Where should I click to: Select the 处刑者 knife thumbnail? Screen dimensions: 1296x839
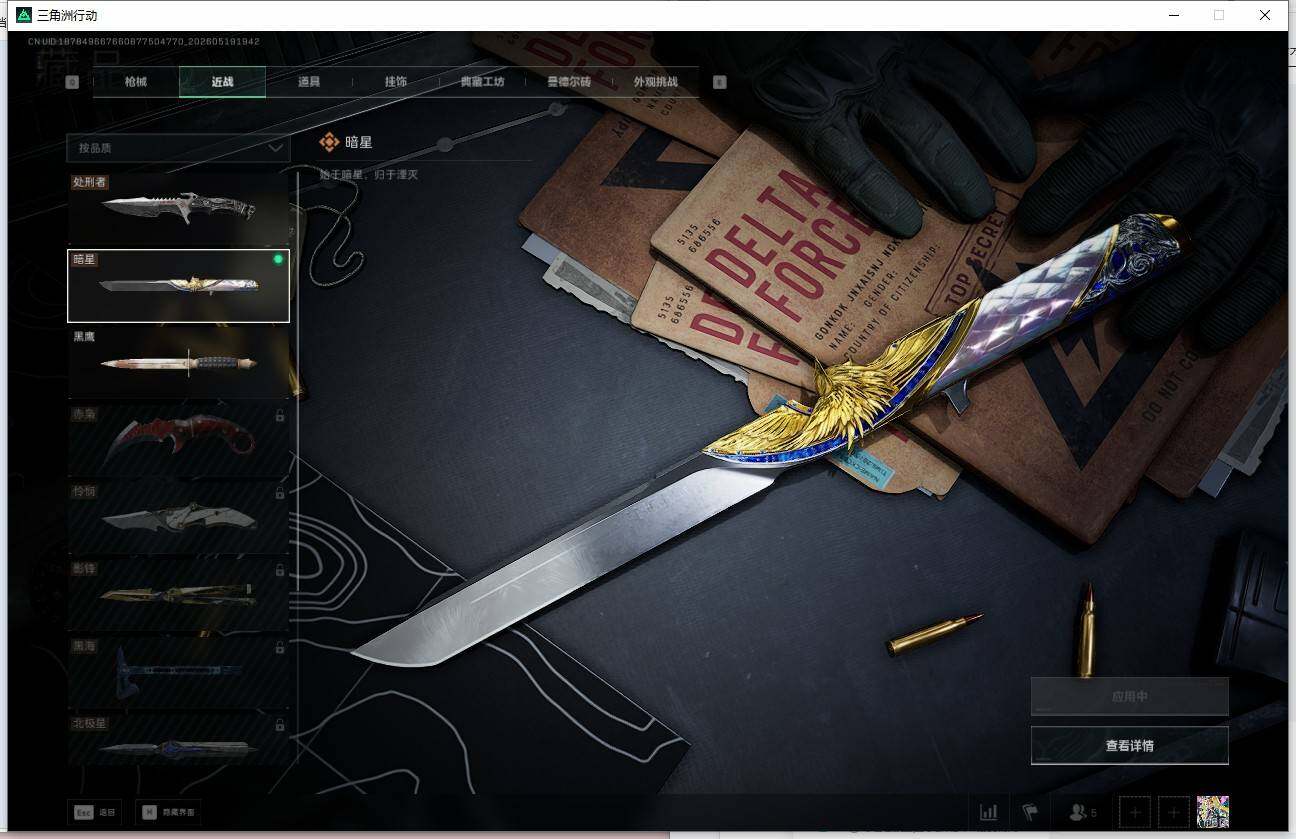tap(178, 208)
